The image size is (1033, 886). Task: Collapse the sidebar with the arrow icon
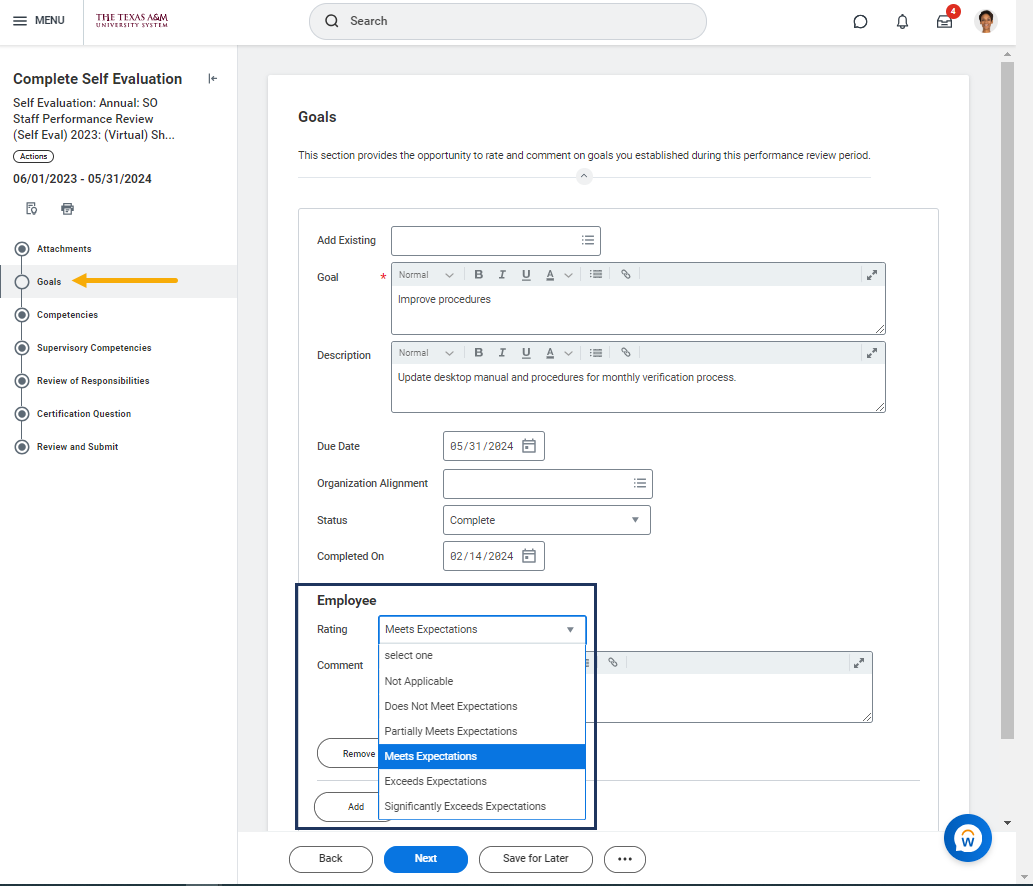click(212, 79)
